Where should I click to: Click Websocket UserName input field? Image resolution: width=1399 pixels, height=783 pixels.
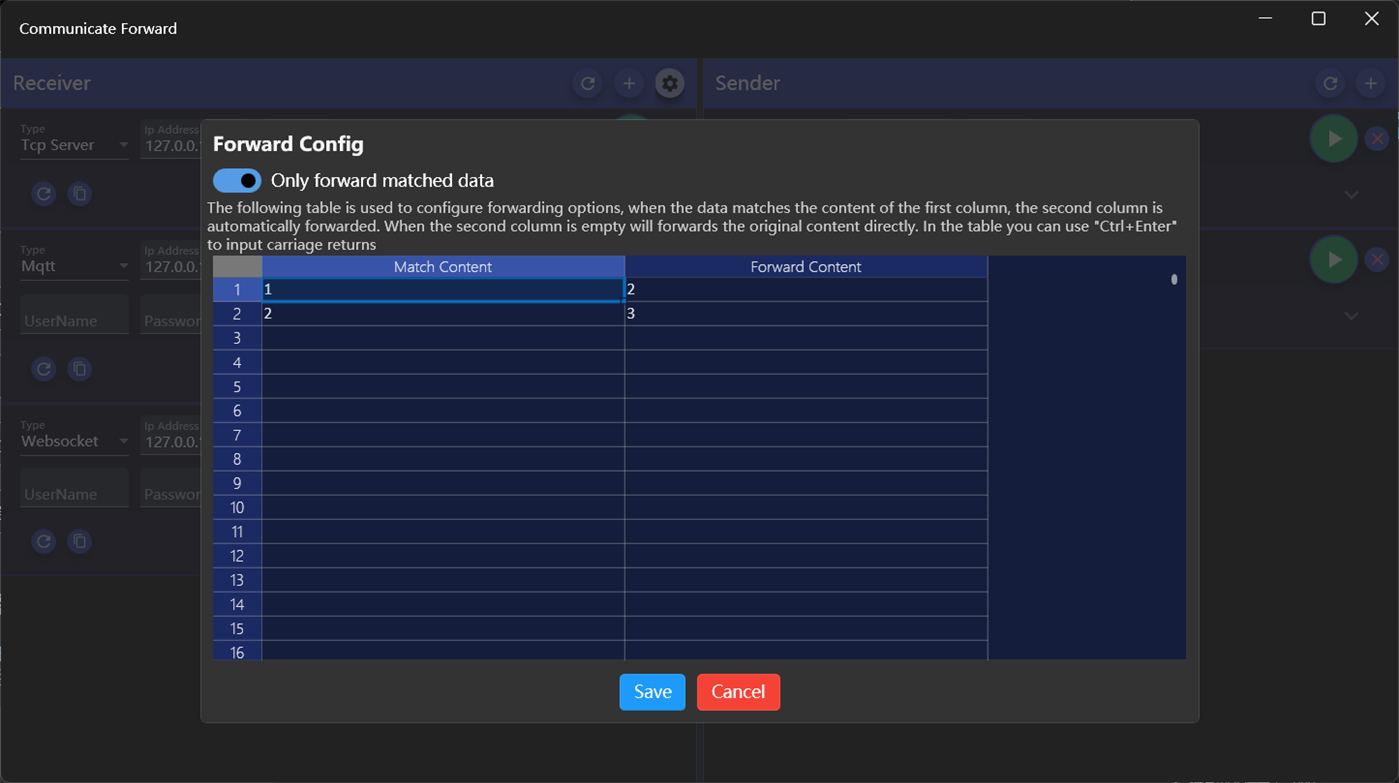click(x=75, y=488)
